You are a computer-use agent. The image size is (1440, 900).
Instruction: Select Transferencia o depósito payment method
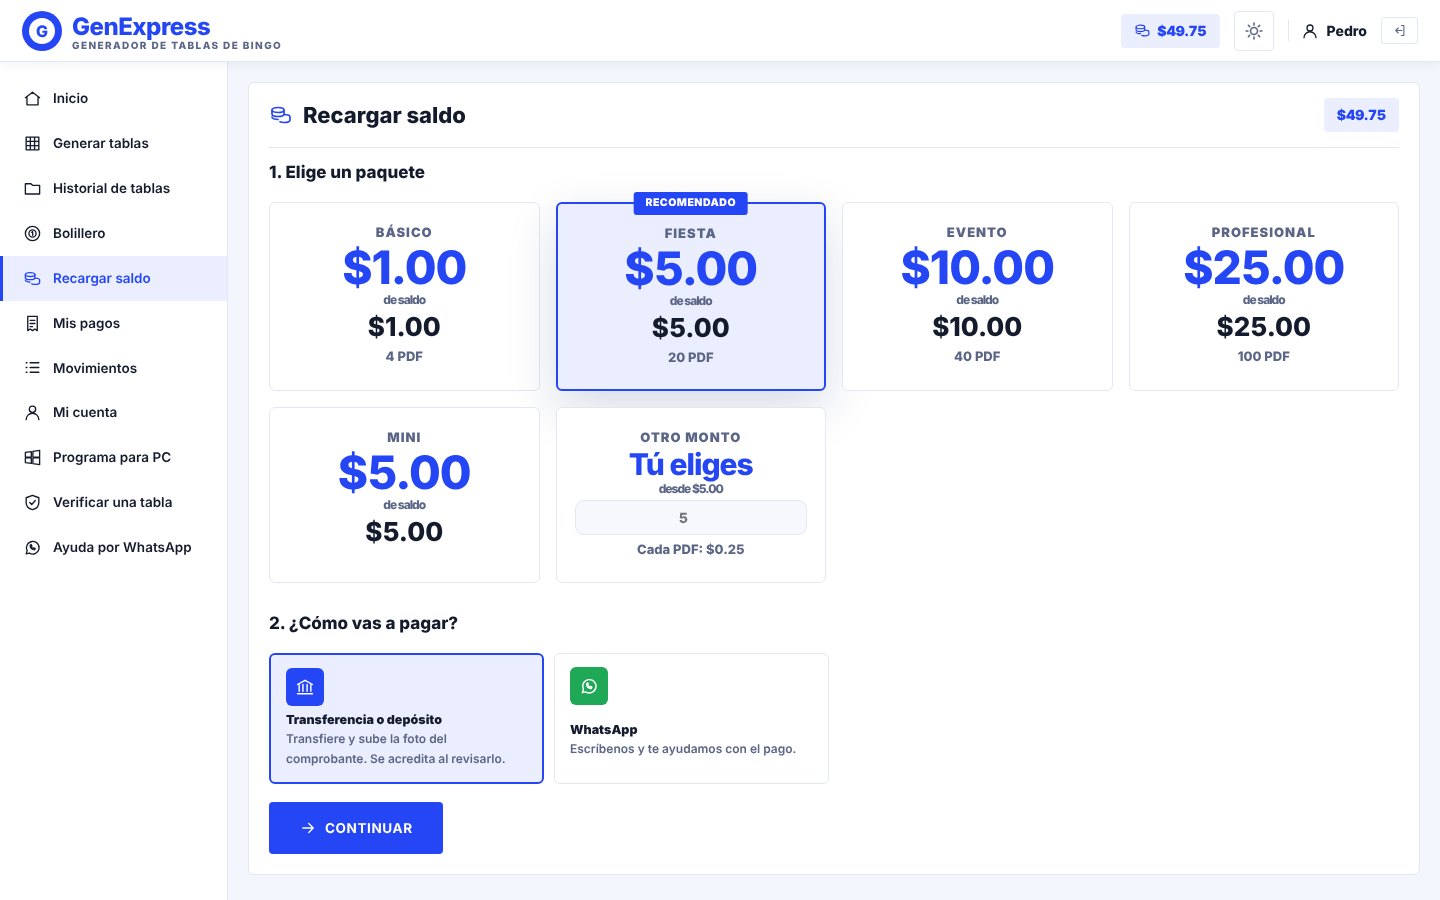coord(406,718)
